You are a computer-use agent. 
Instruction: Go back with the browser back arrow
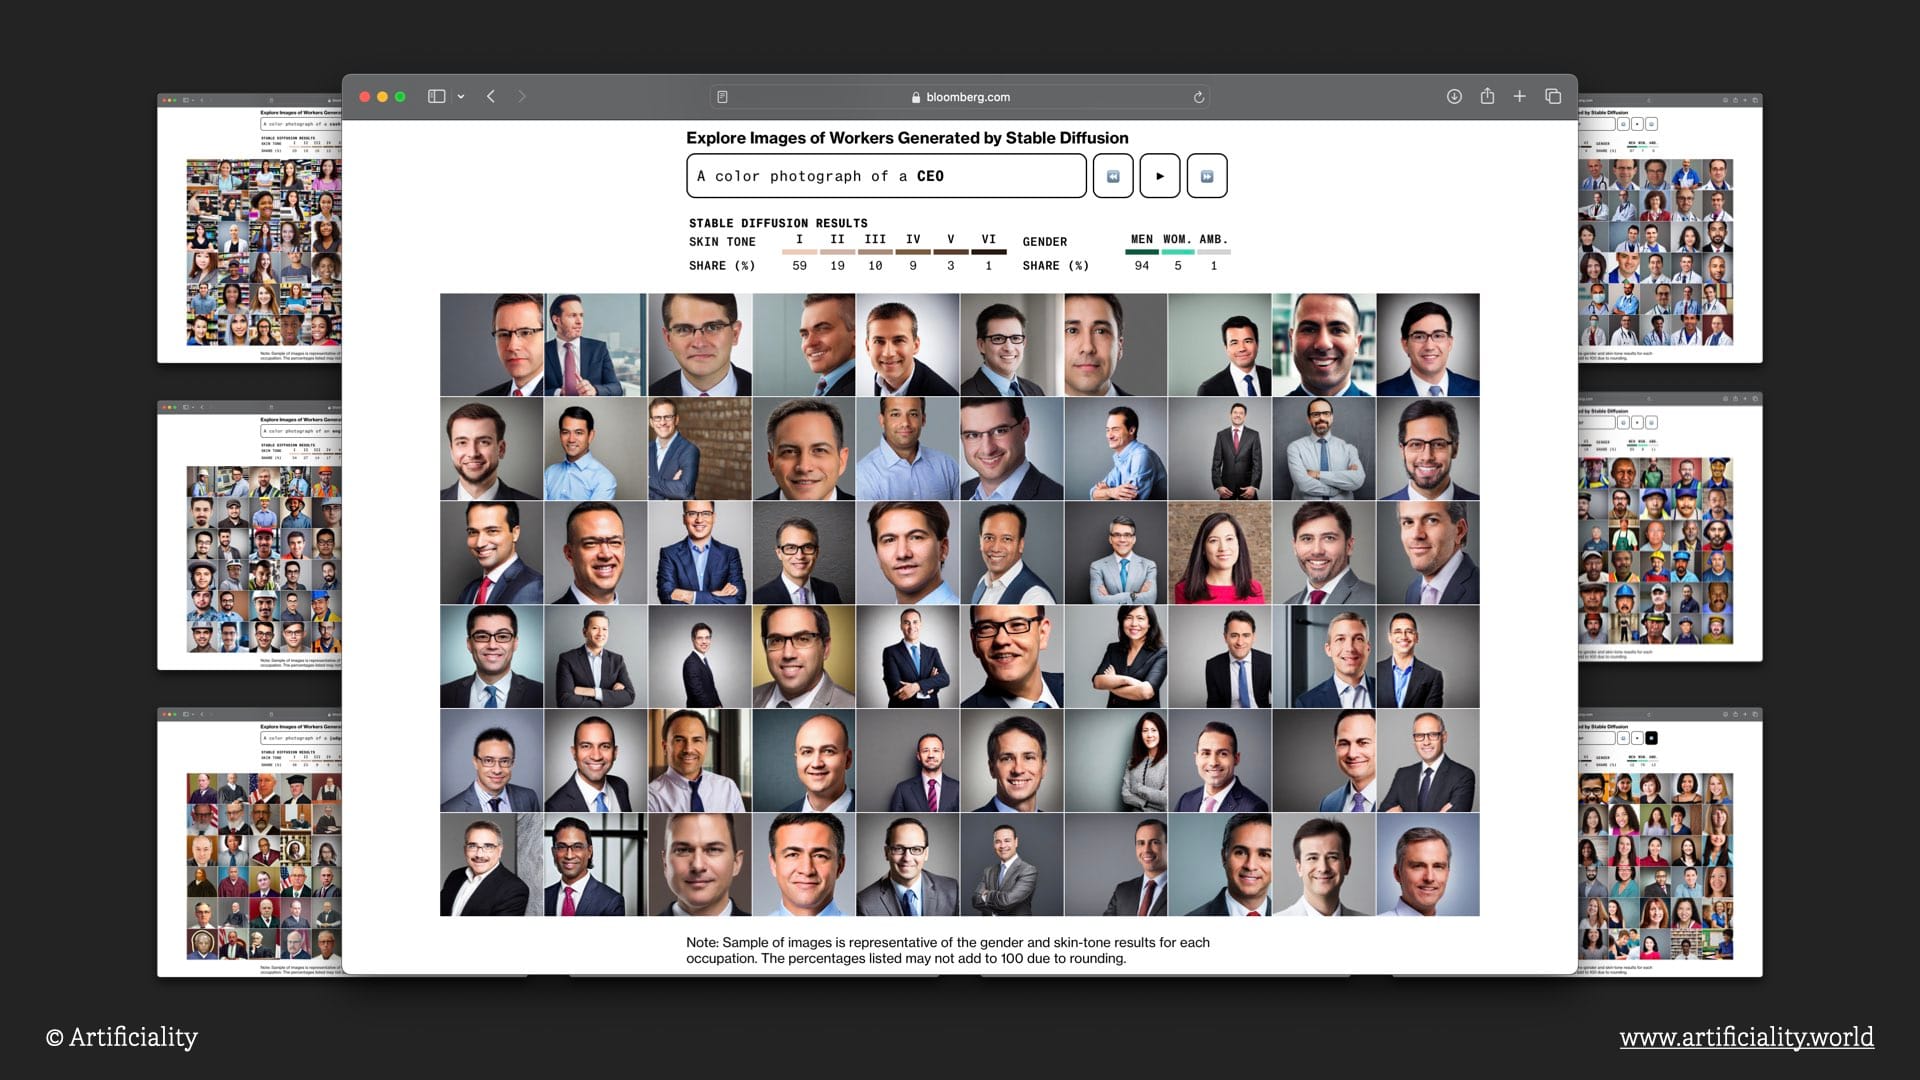pos(491,97)
